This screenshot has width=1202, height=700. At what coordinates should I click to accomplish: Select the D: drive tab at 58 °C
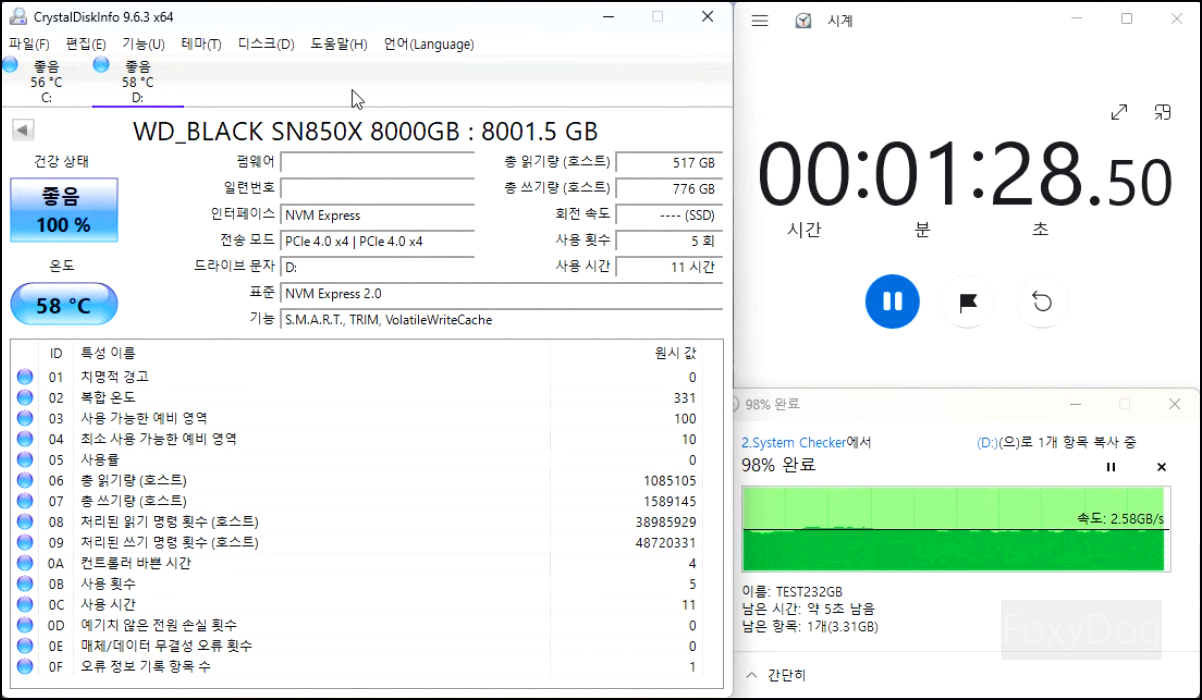tap(138, 81)
